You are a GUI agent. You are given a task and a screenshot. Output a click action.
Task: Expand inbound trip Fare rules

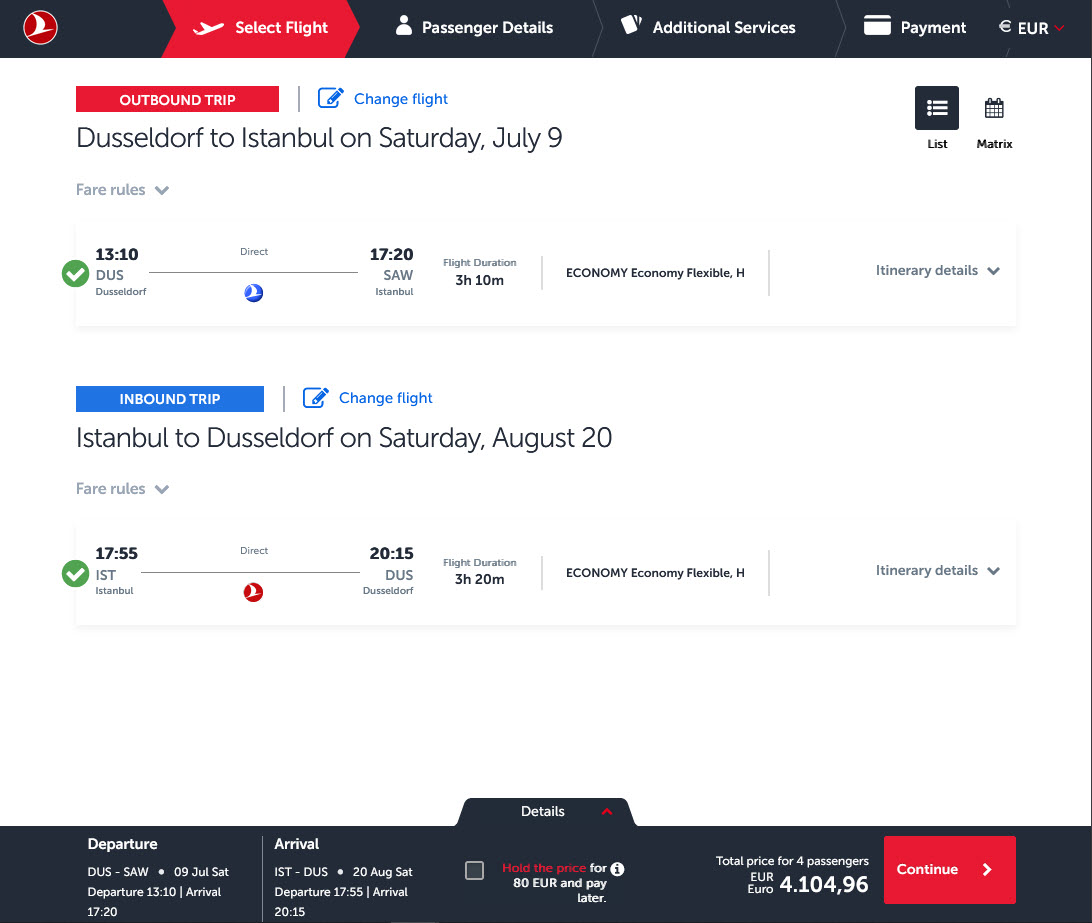tap(122, 489)
